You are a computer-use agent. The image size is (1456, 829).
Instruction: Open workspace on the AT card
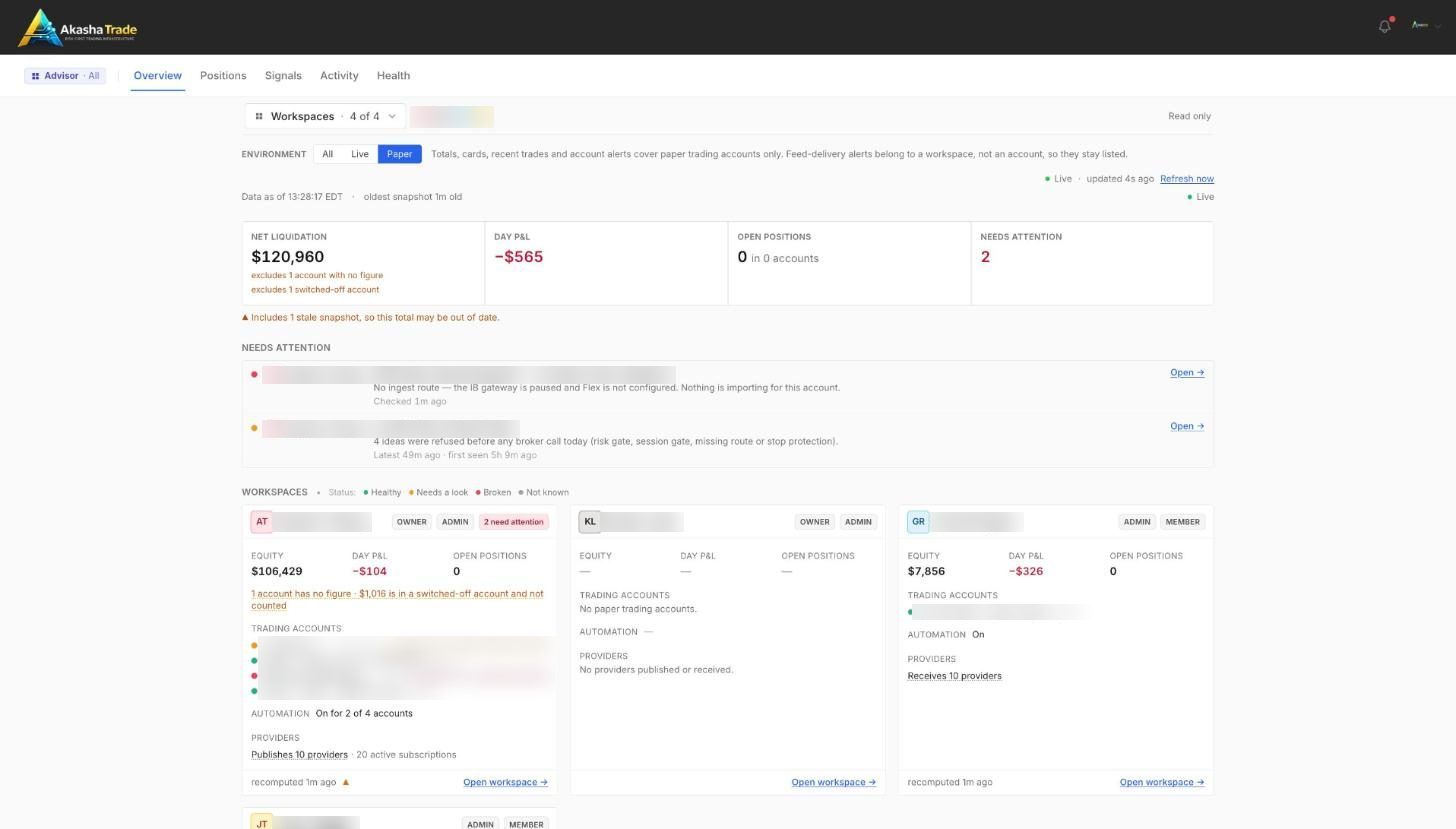pyautogui.click(x=505, y=783)
